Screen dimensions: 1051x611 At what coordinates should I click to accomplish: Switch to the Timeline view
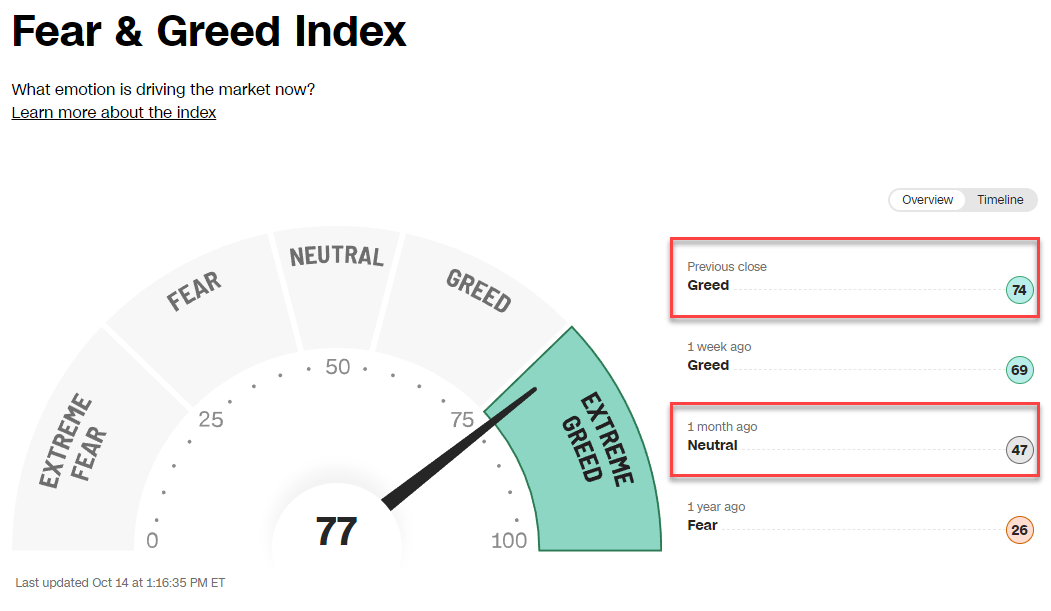tap(1000, 200)
